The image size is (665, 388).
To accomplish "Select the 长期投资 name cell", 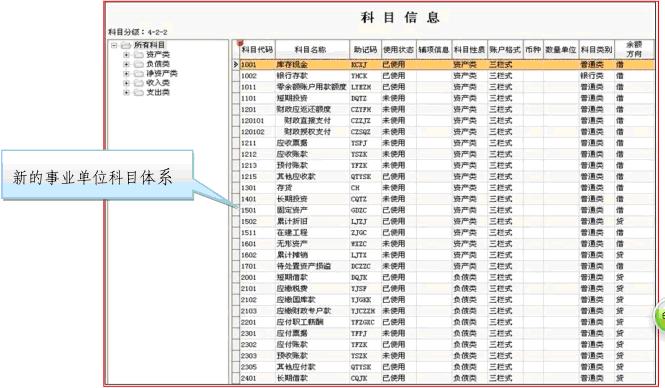I will click(x=312, y=199).
